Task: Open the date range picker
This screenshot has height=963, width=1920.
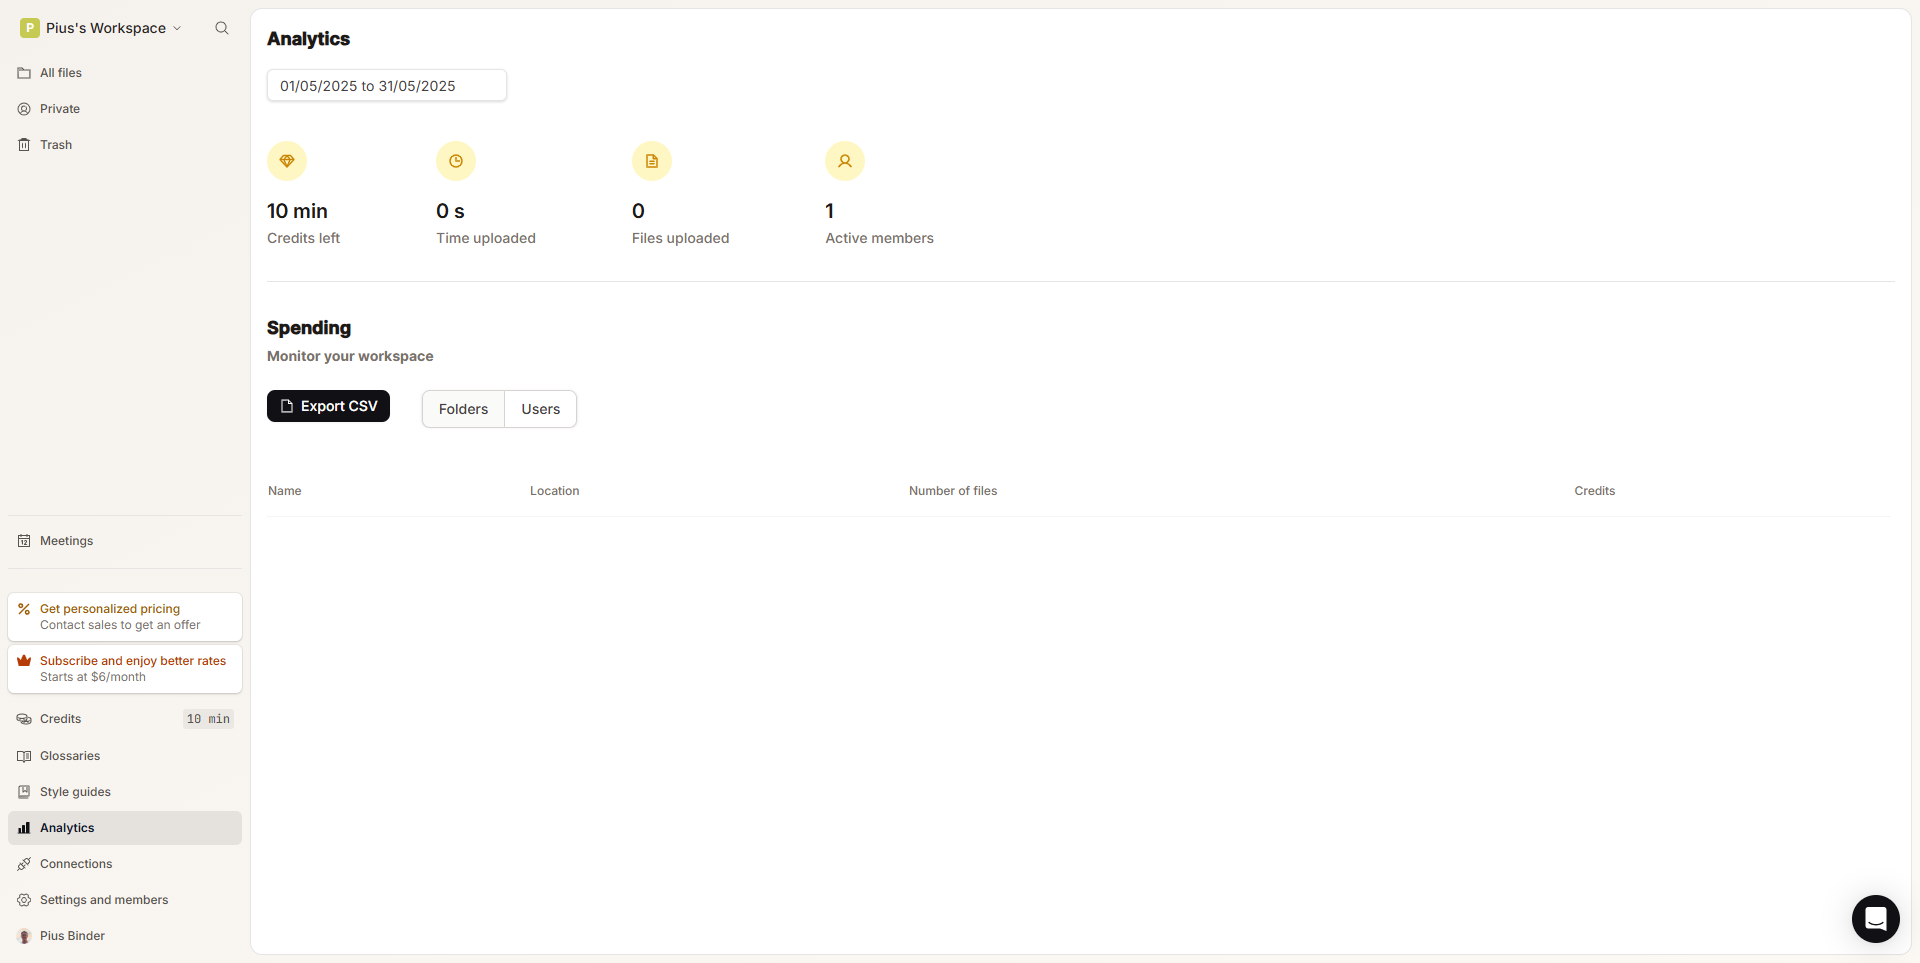Action: 386,86
